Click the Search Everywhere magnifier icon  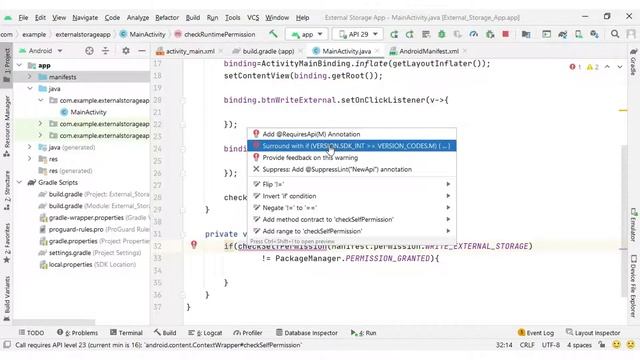(615, 34)
